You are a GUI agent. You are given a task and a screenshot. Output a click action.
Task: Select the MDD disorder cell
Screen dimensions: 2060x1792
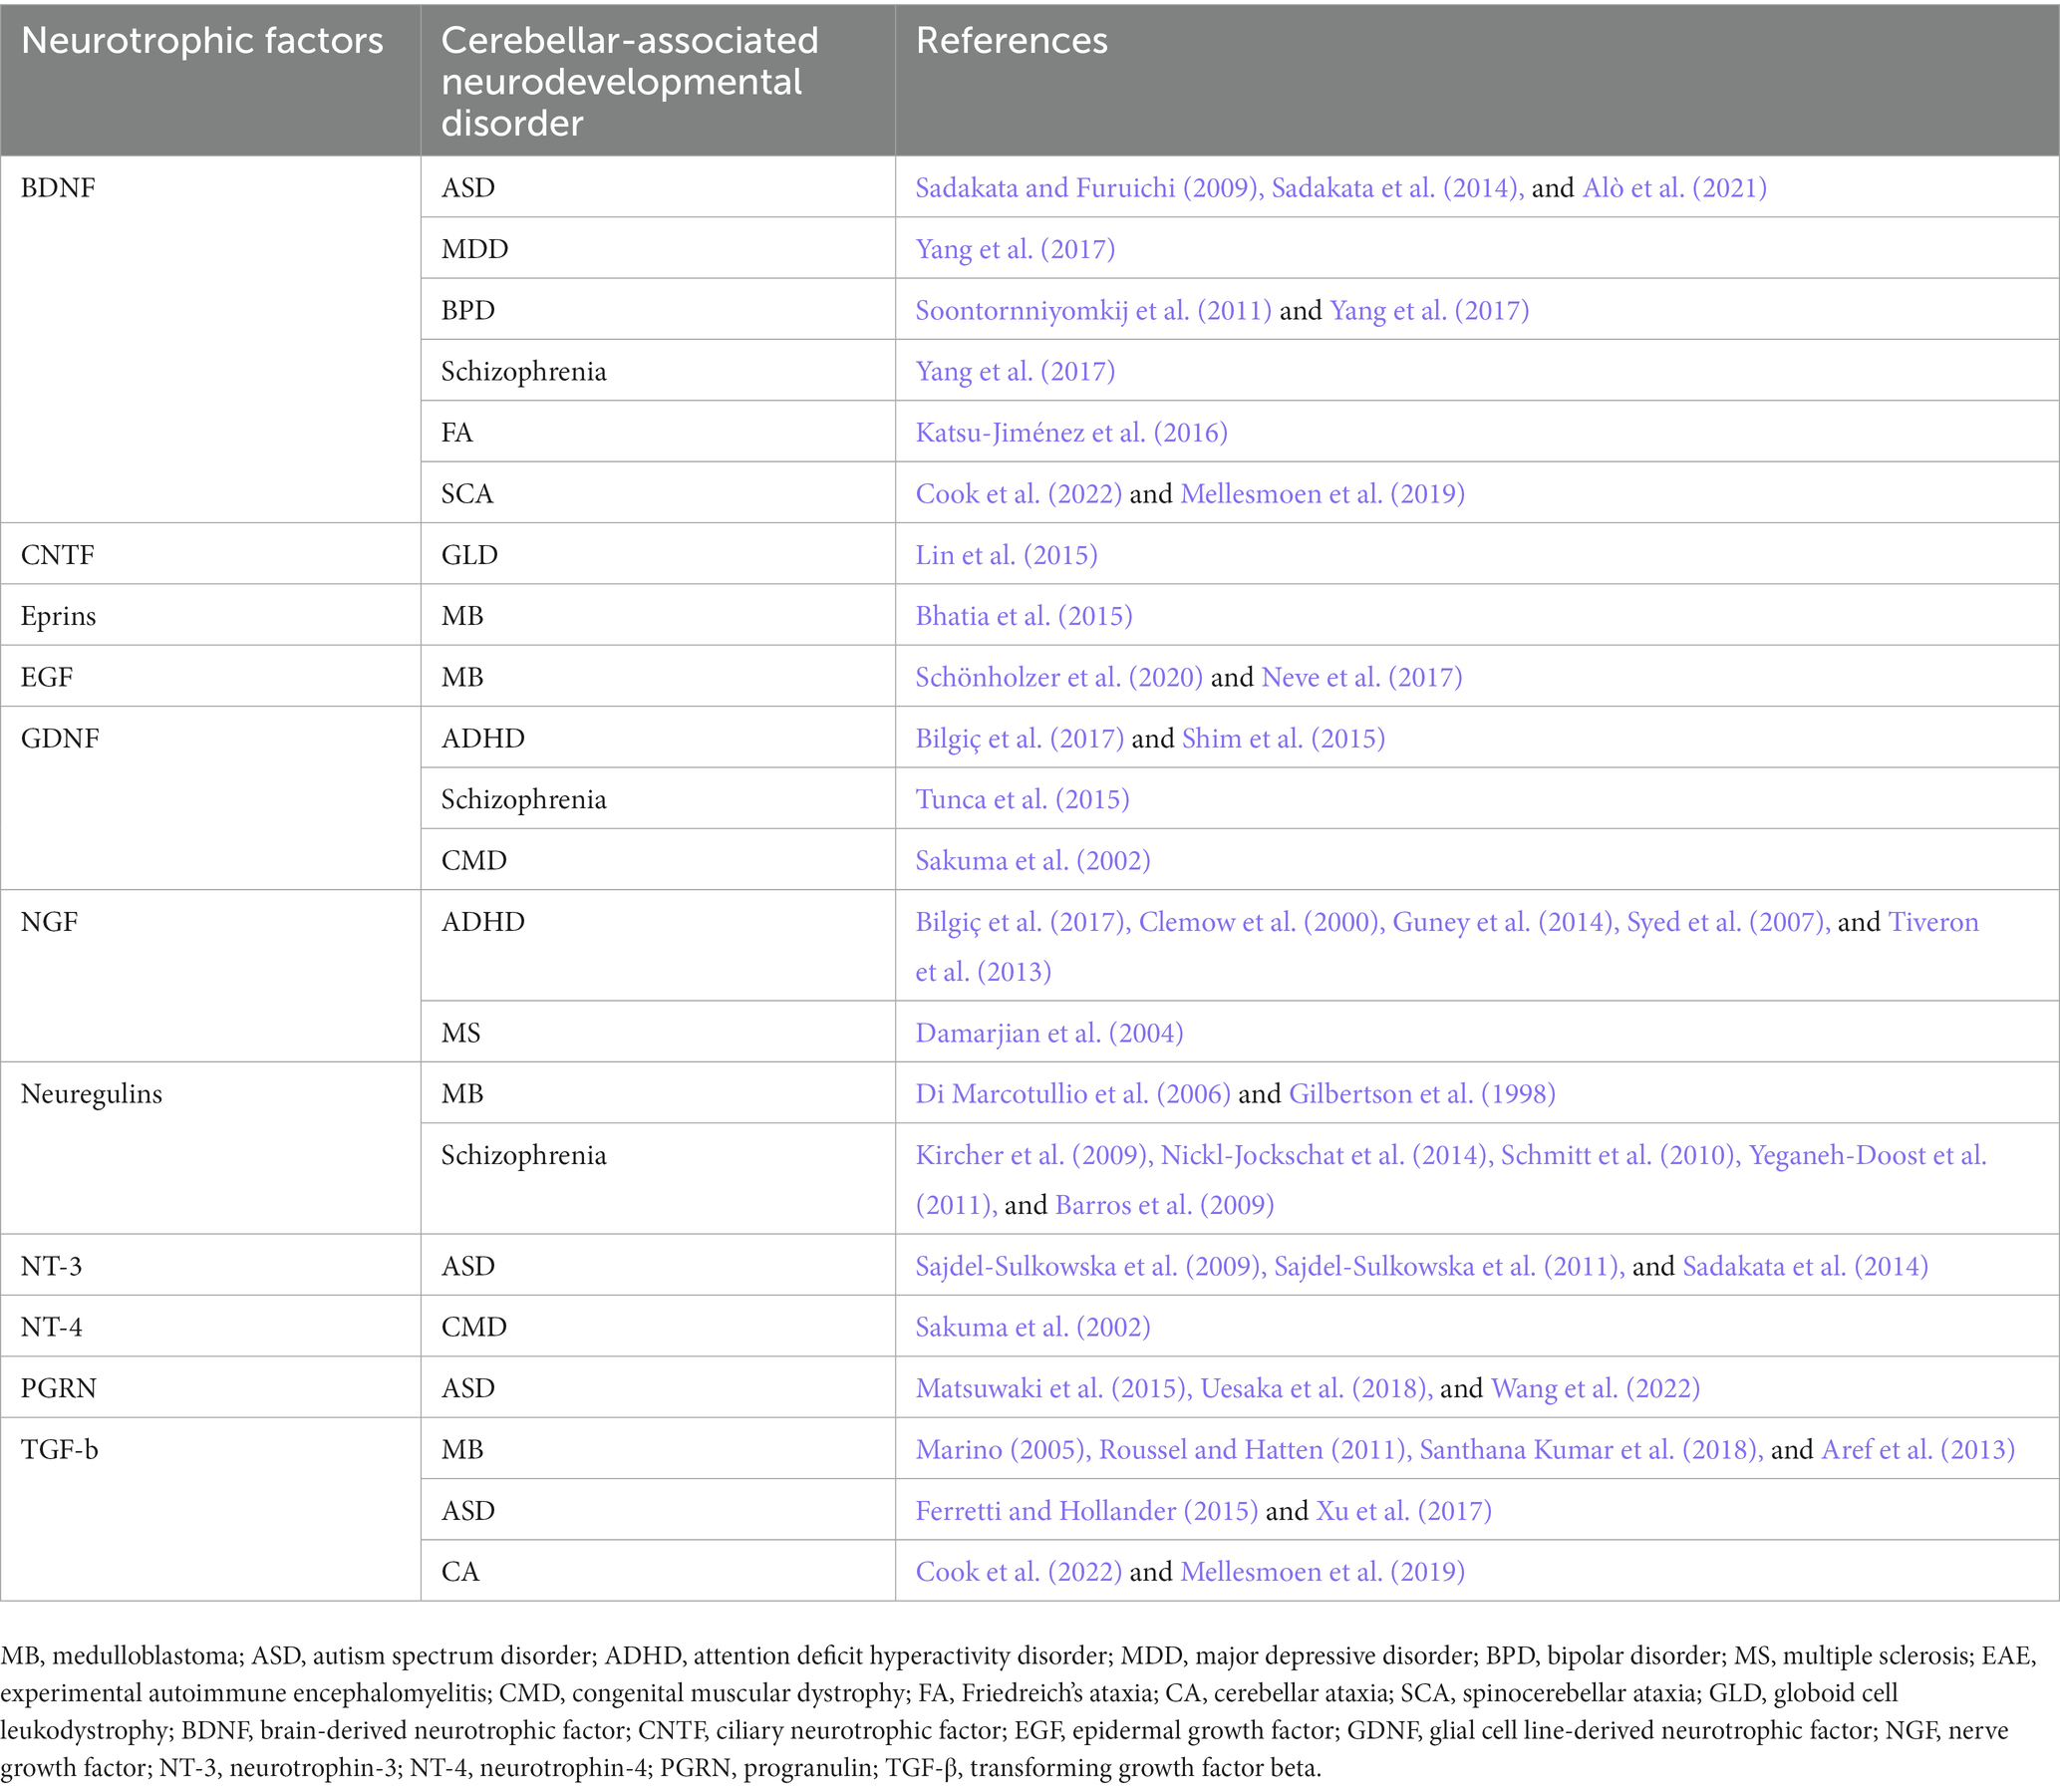coord(658,248)
